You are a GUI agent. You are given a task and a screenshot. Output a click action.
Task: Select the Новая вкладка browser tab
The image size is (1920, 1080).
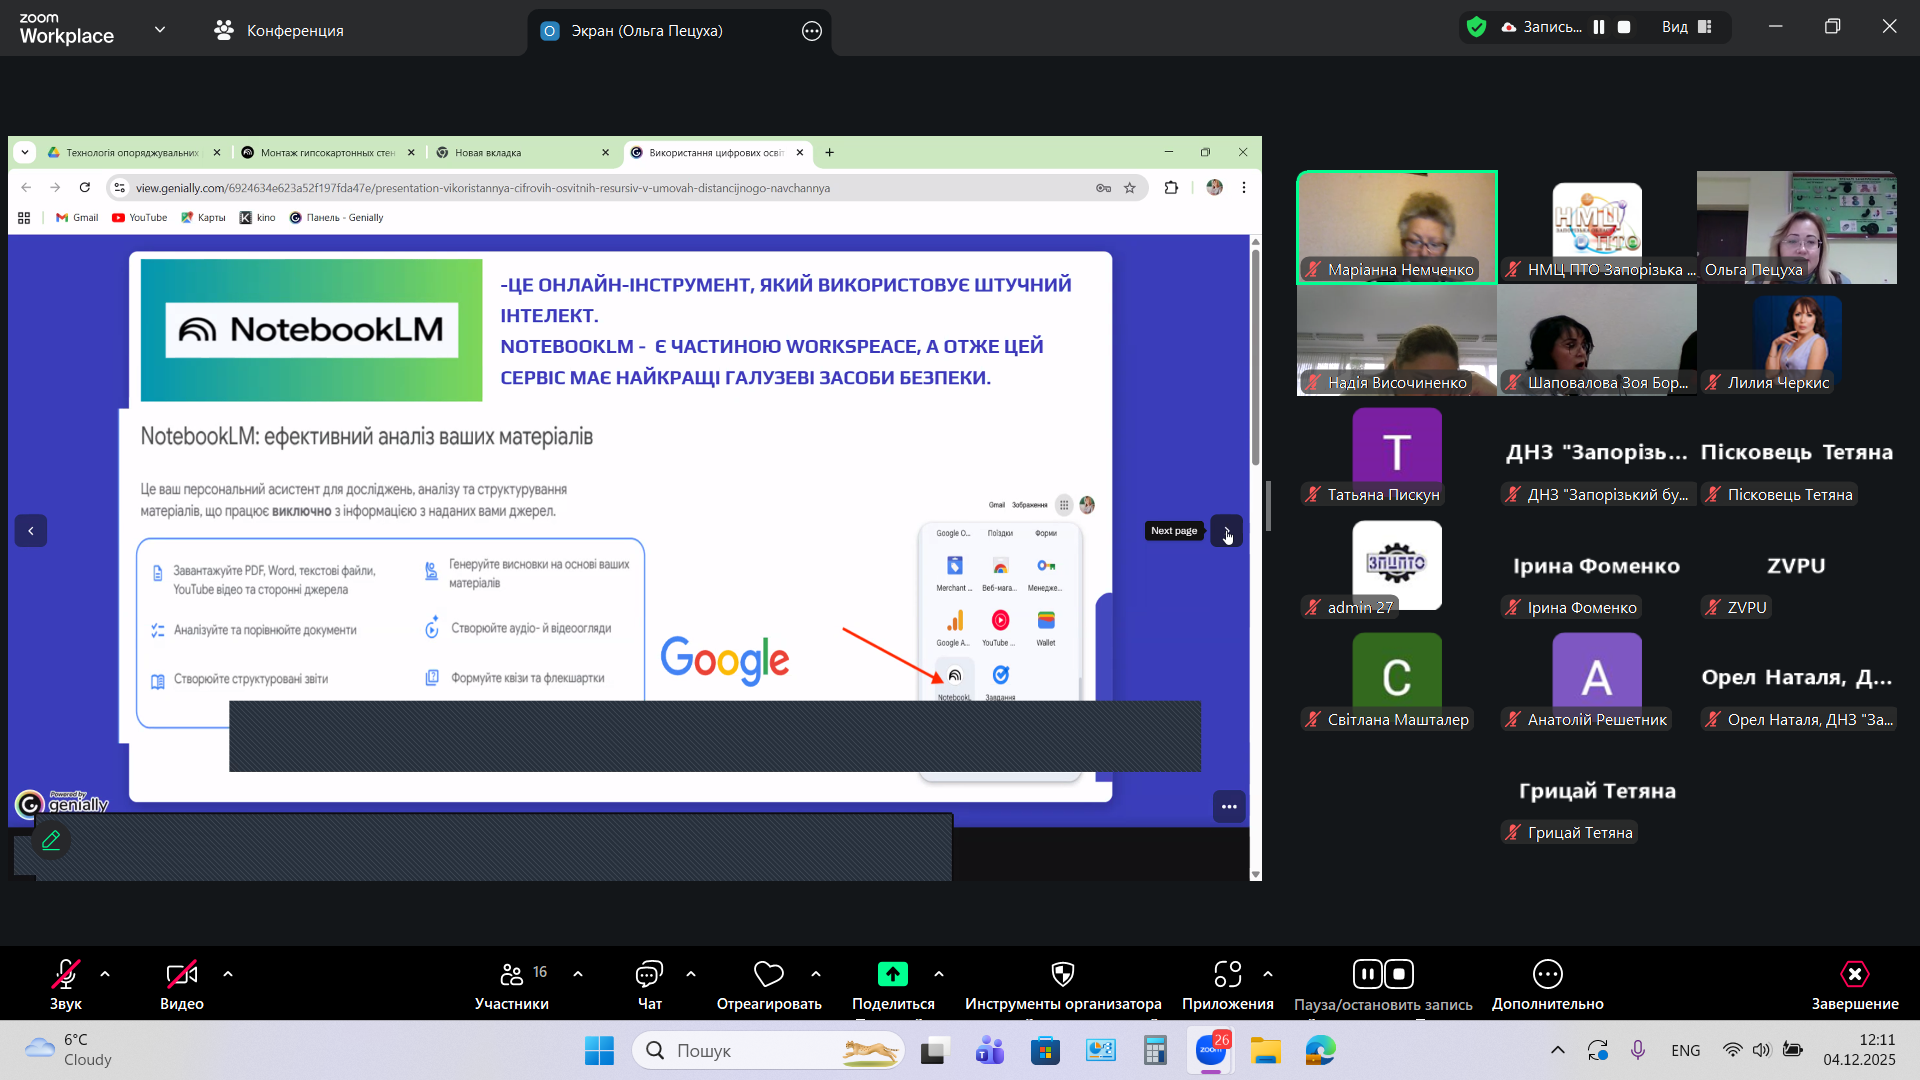coord(522,153)
